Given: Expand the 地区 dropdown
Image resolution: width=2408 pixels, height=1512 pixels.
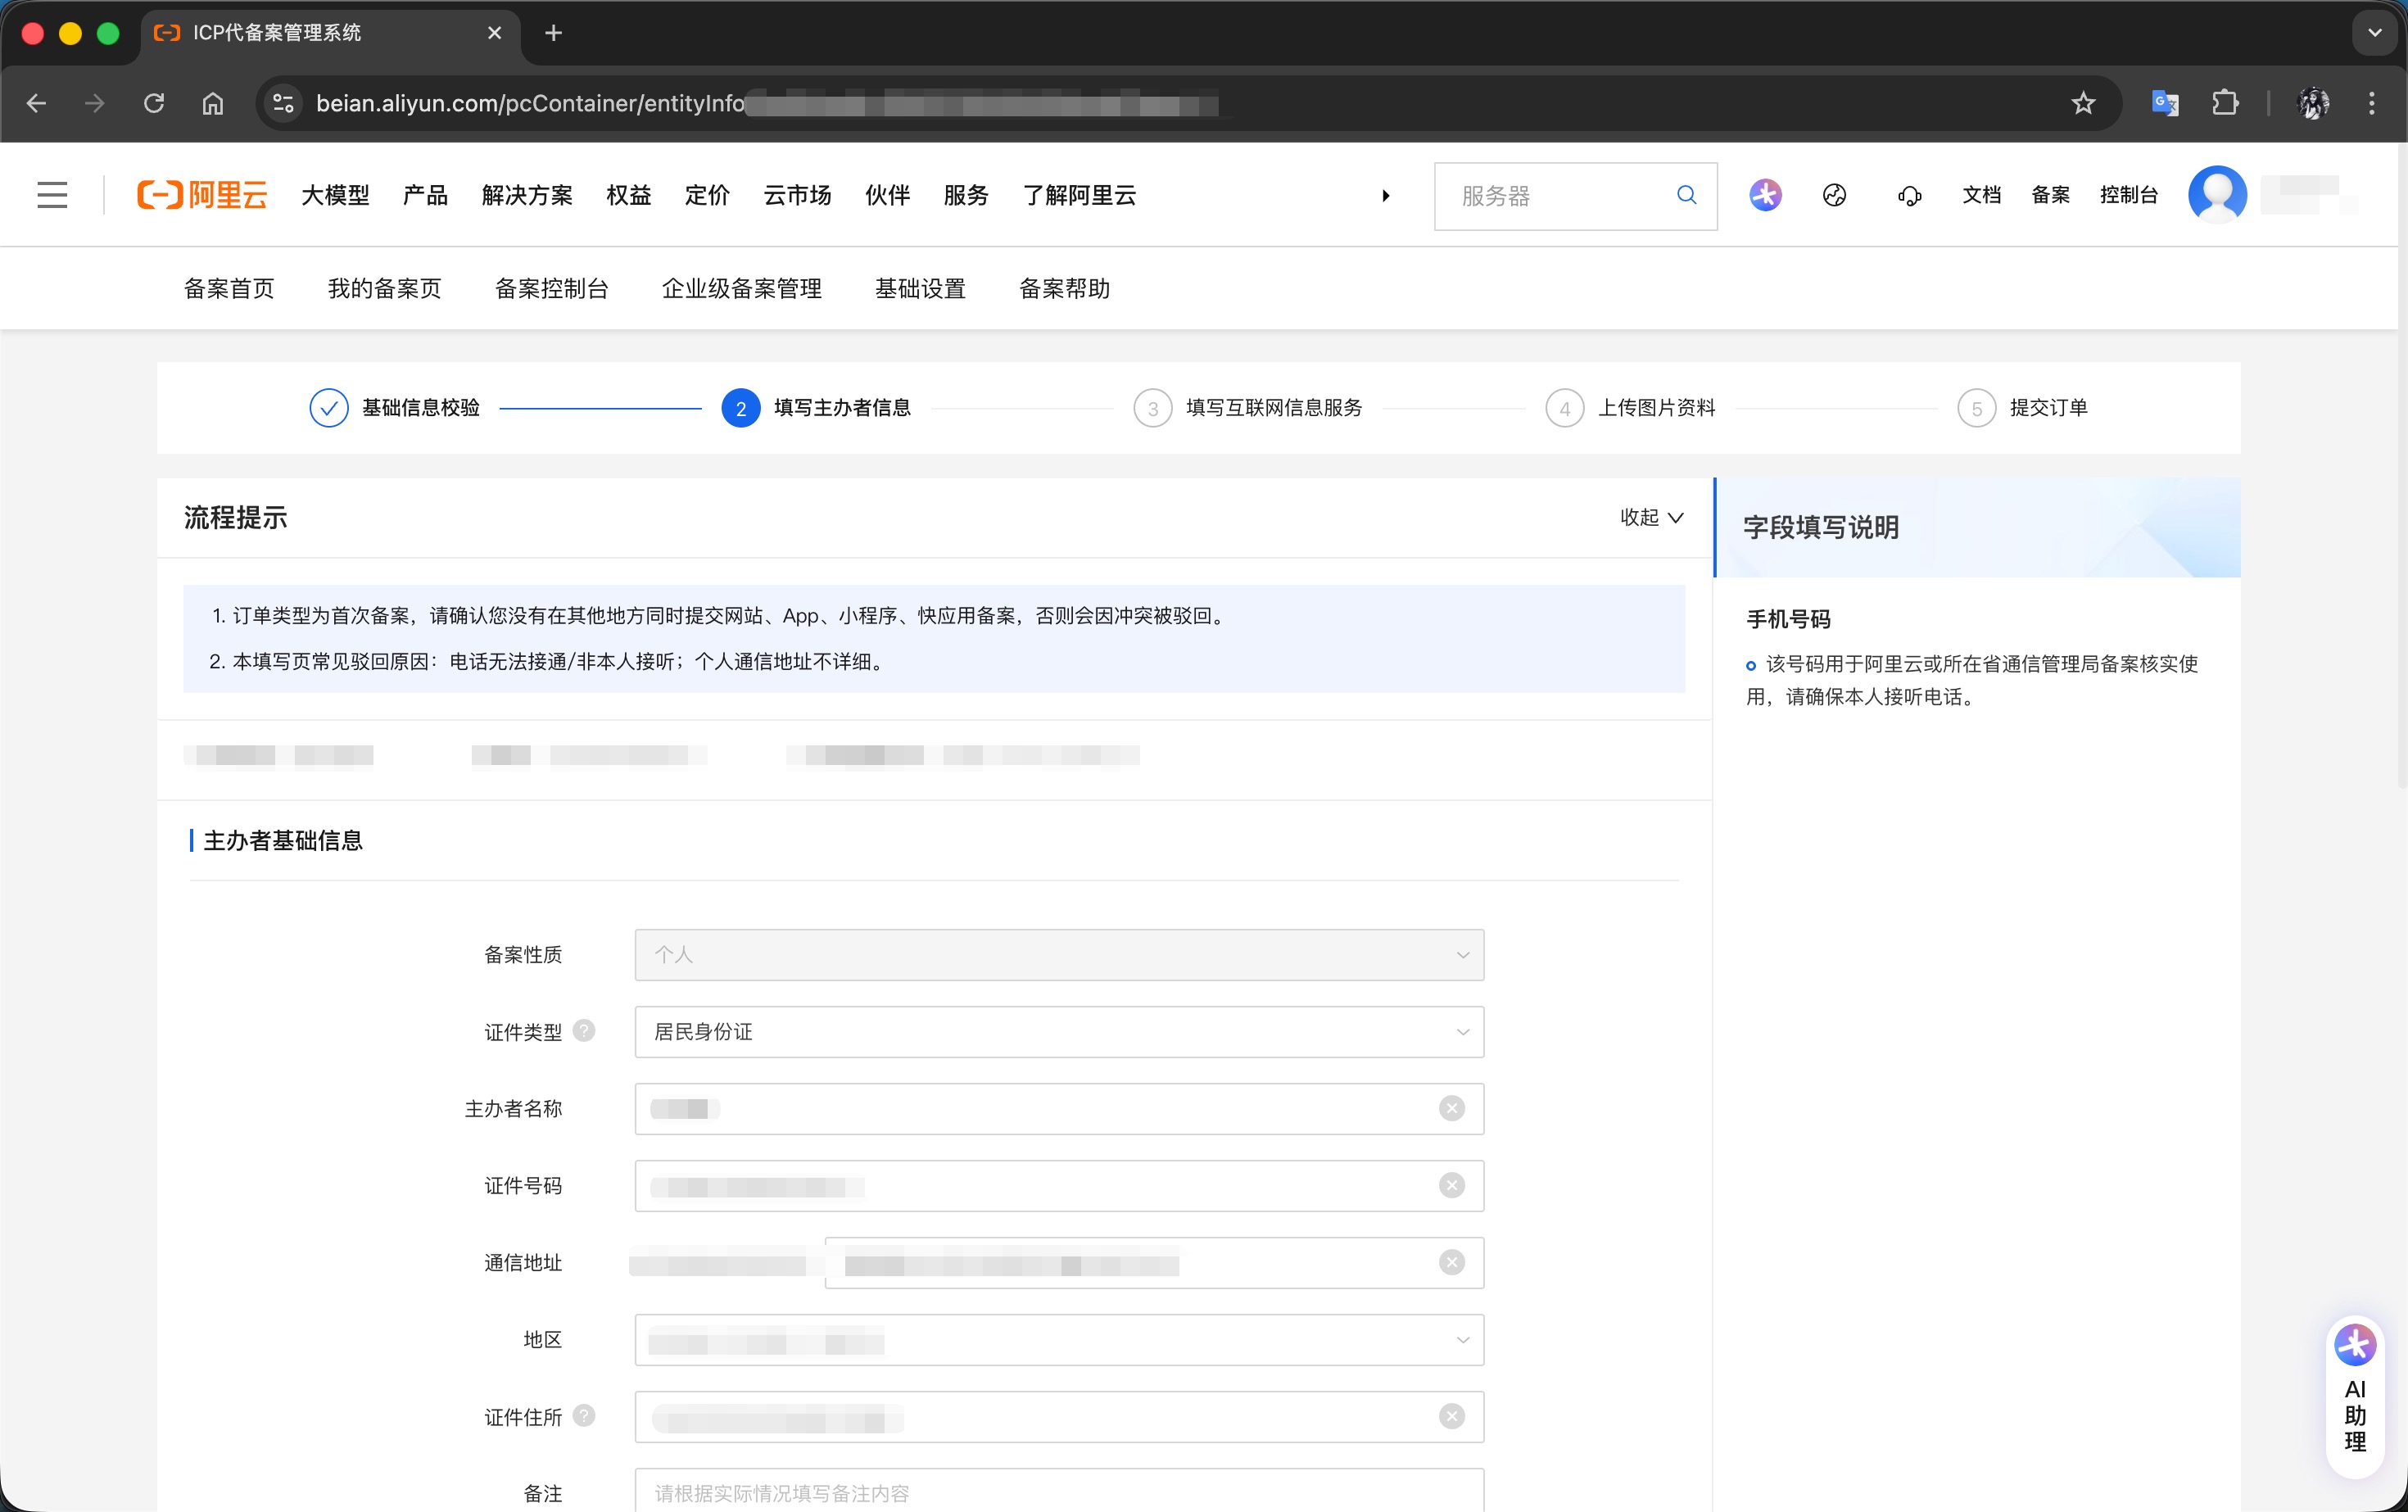Looking at the screenshot, I should pos(1058,1339).
